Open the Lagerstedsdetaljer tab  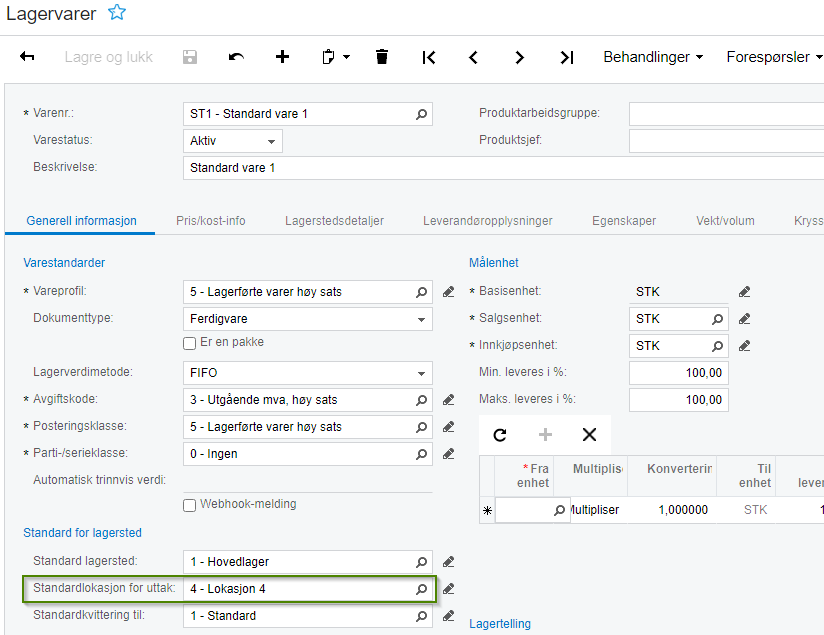[334, 220]
